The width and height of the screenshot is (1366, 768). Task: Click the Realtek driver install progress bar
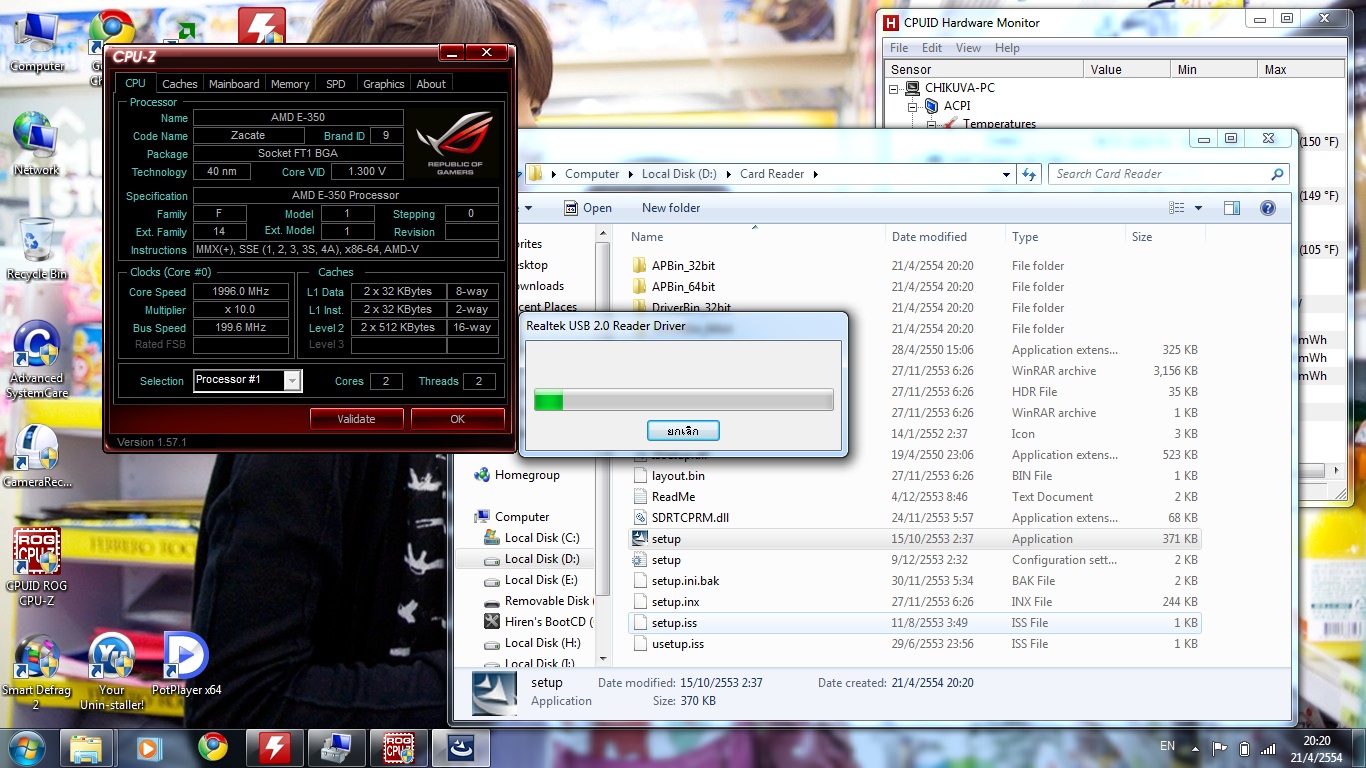pyautogui.click(x=684, y=400)
